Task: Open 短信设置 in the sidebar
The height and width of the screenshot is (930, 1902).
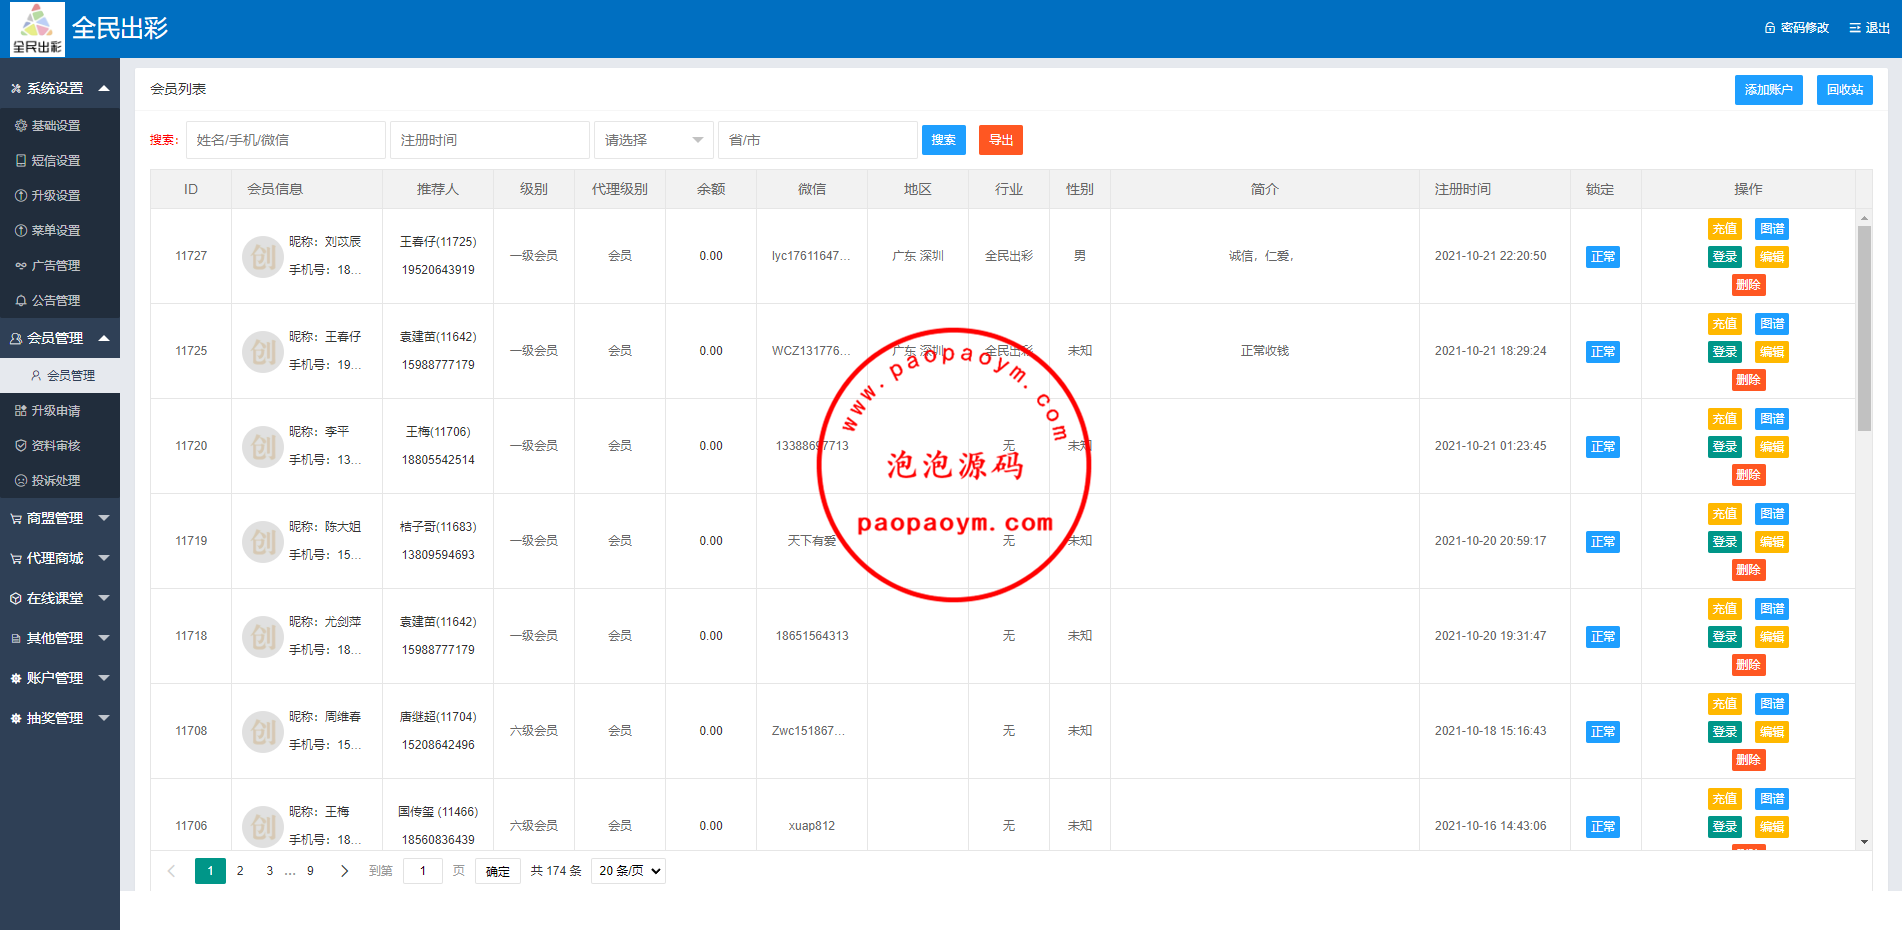Action: pos(55,161)
